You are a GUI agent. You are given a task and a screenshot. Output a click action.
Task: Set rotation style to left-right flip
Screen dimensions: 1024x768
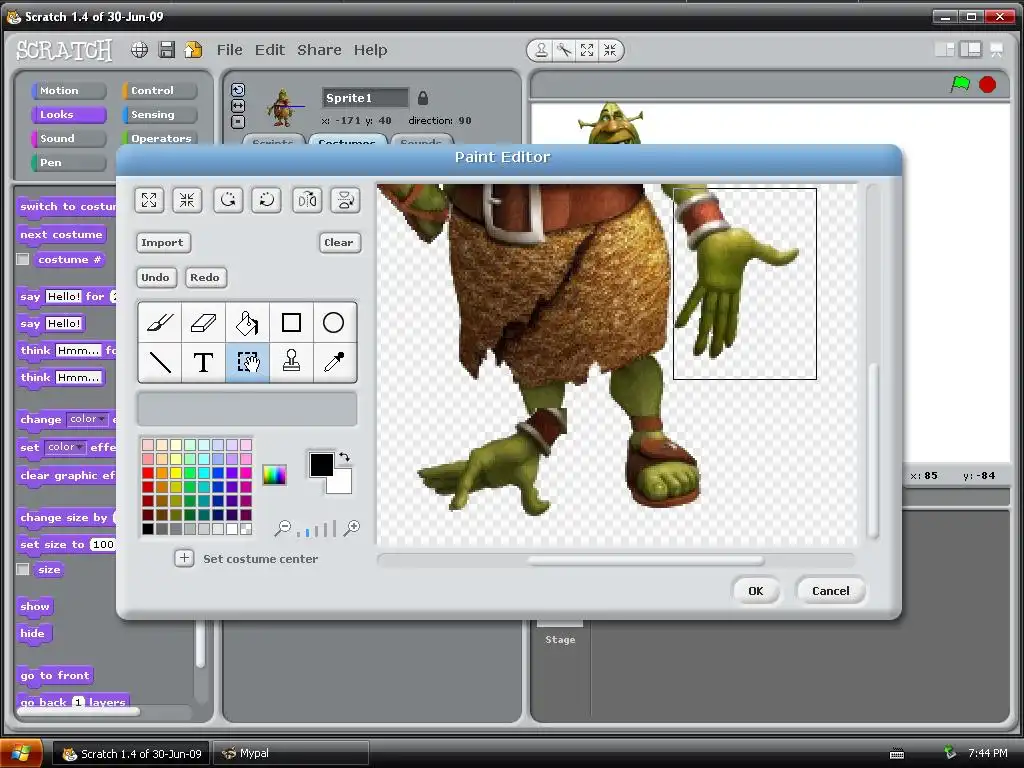tap(238, 106)
